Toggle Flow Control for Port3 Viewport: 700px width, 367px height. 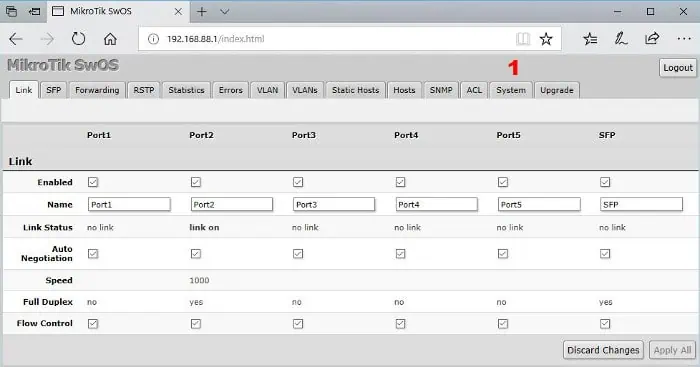coord(298,324)
